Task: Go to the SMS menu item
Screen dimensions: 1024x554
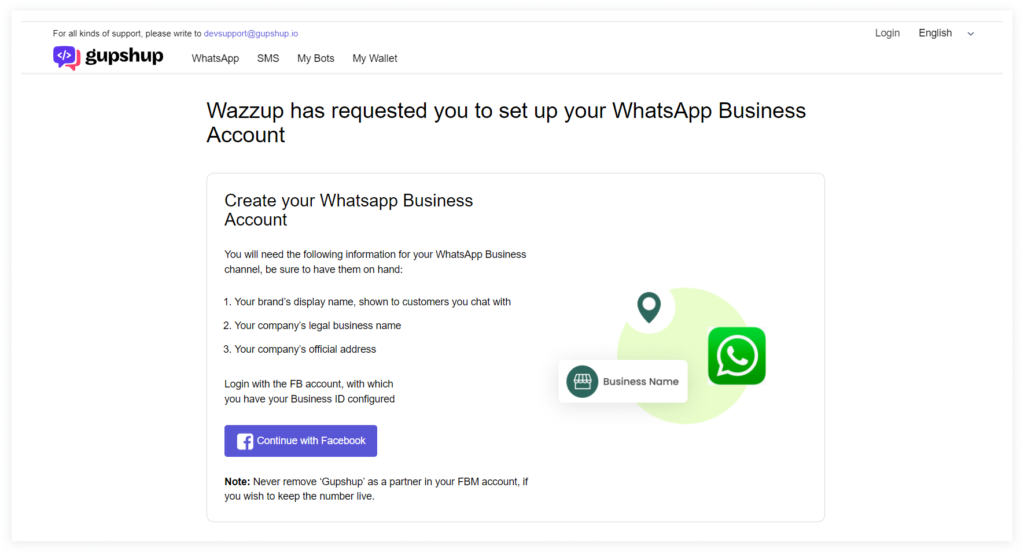Action: tap(268, 58)
